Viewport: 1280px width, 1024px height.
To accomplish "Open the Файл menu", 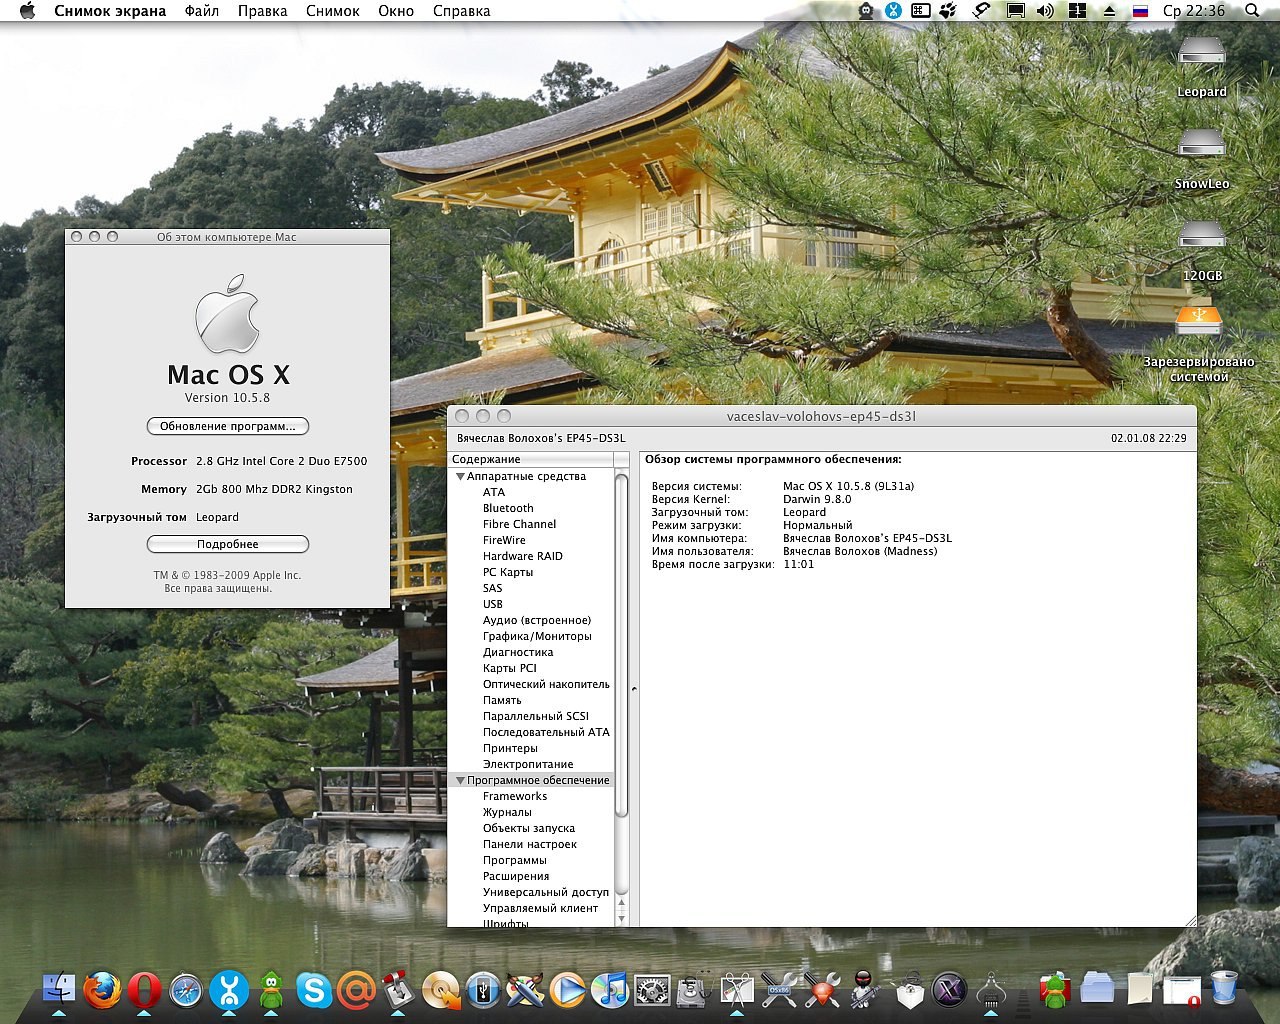I will 202,11.
